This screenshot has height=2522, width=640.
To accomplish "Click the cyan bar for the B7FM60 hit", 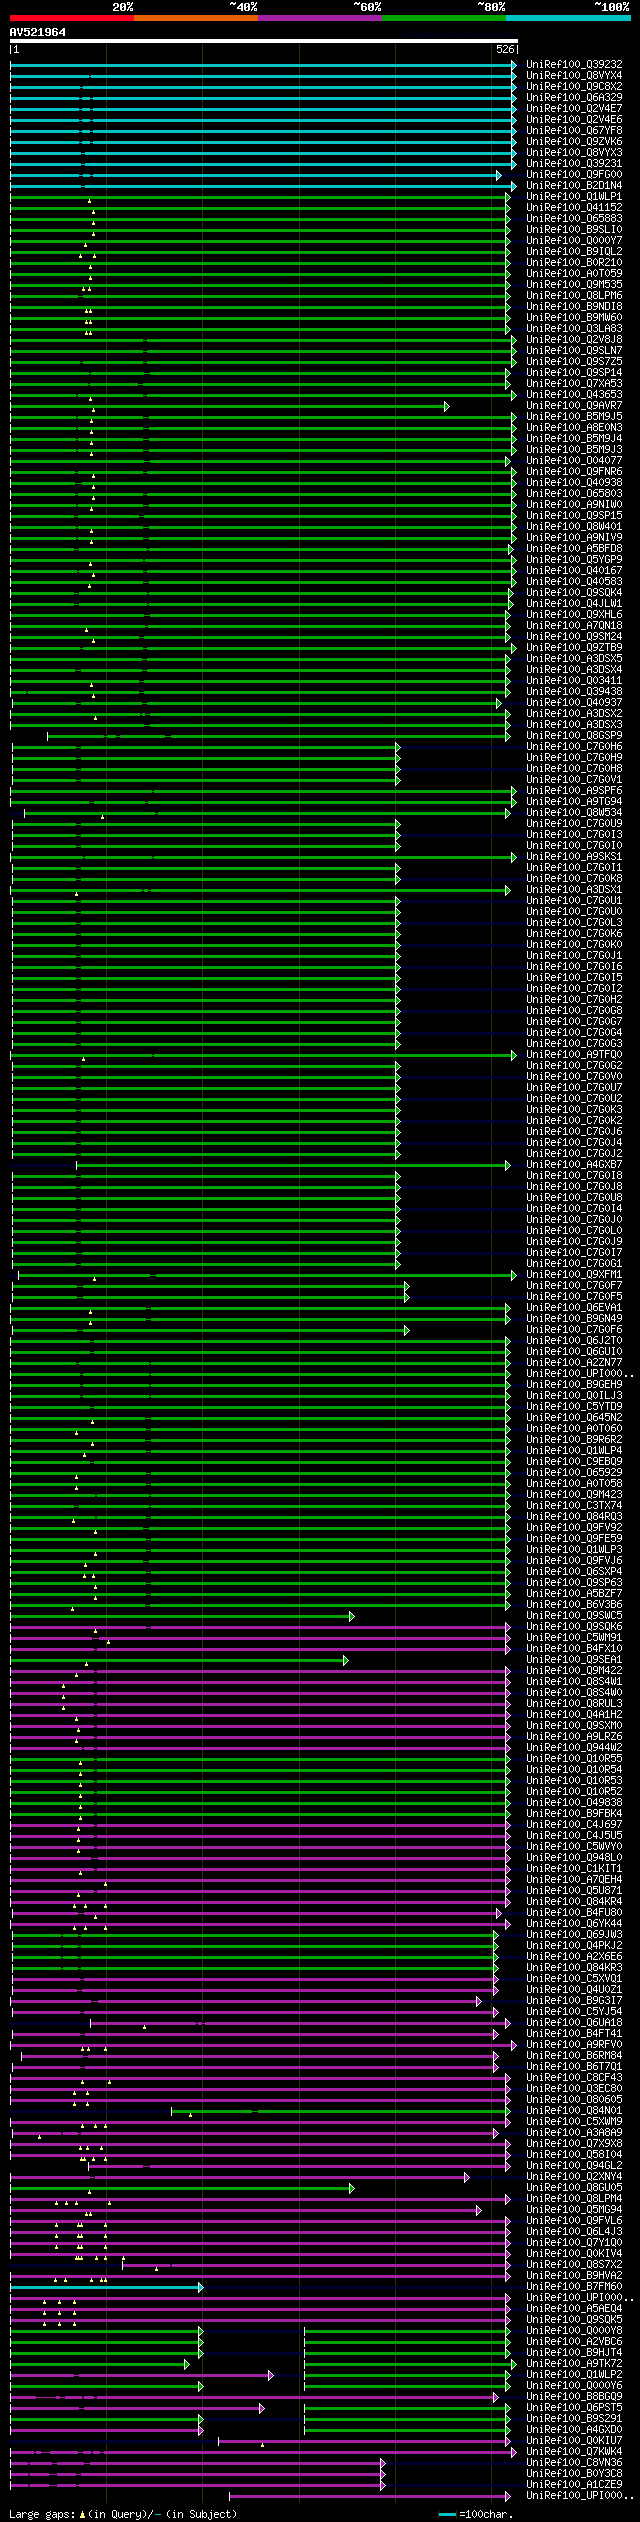I will pyautogui.click(x=106, y=2287).
